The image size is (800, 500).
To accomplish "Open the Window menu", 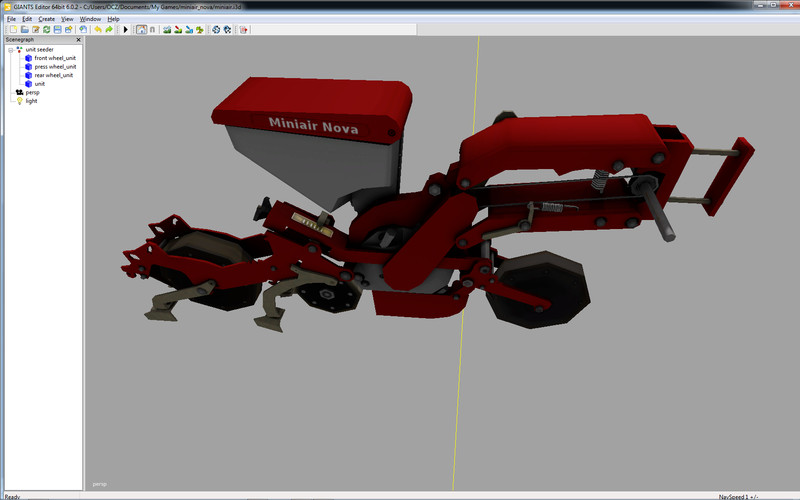I will tap(90, 19).
